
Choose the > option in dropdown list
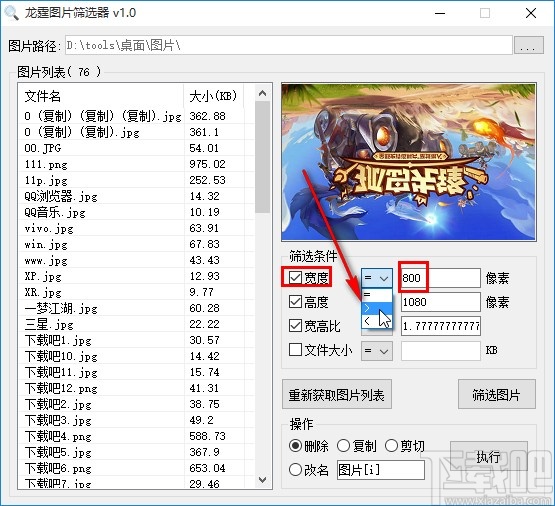click(377, 308)
